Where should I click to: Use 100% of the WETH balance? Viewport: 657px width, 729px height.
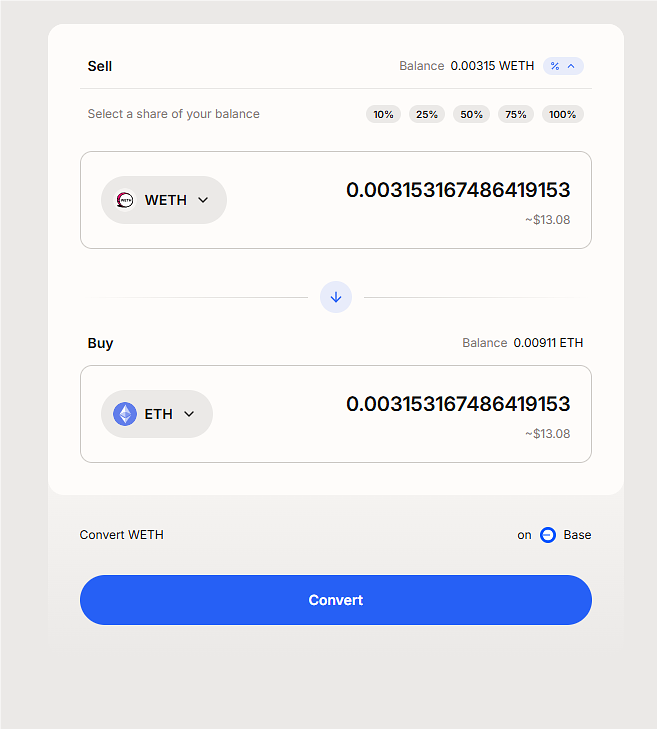click(x=562, y=114)
